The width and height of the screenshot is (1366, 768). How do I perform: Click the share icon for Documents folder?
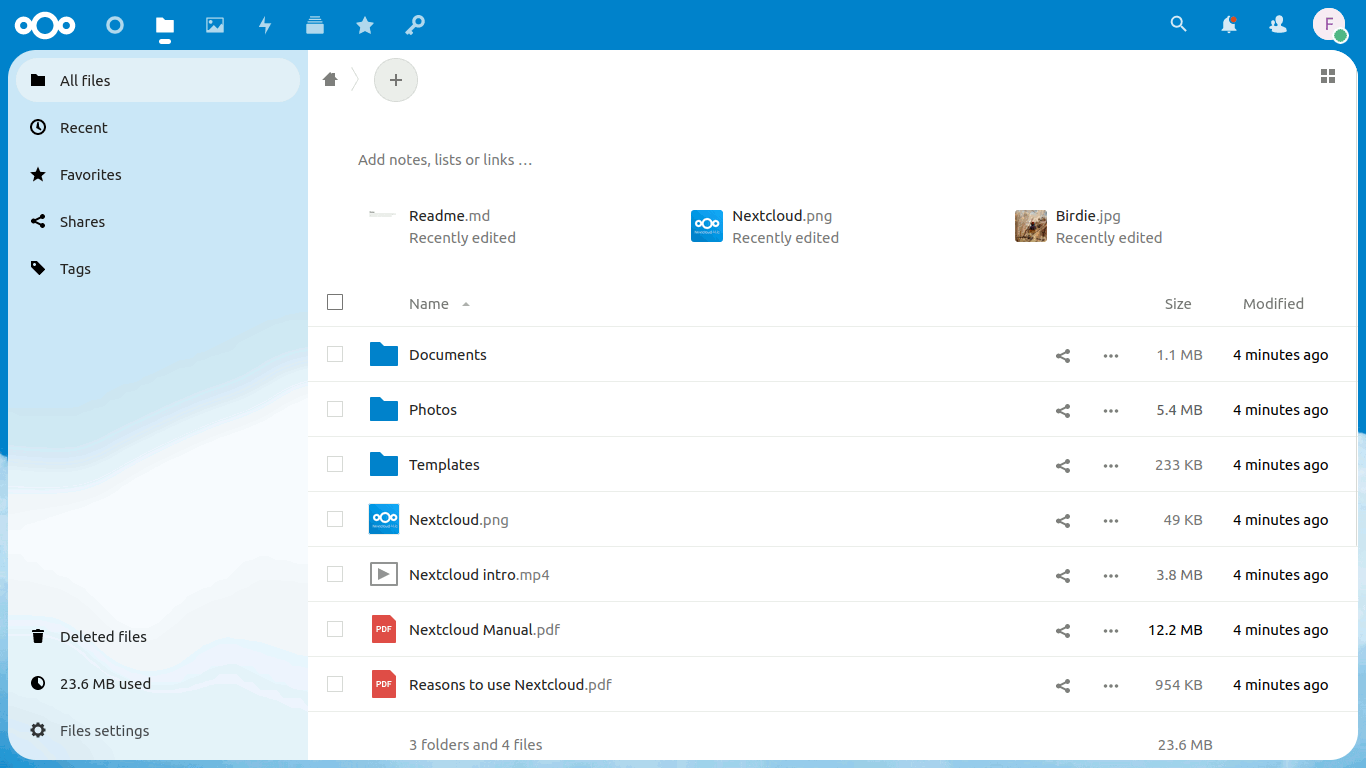(x=1063, y=355)
